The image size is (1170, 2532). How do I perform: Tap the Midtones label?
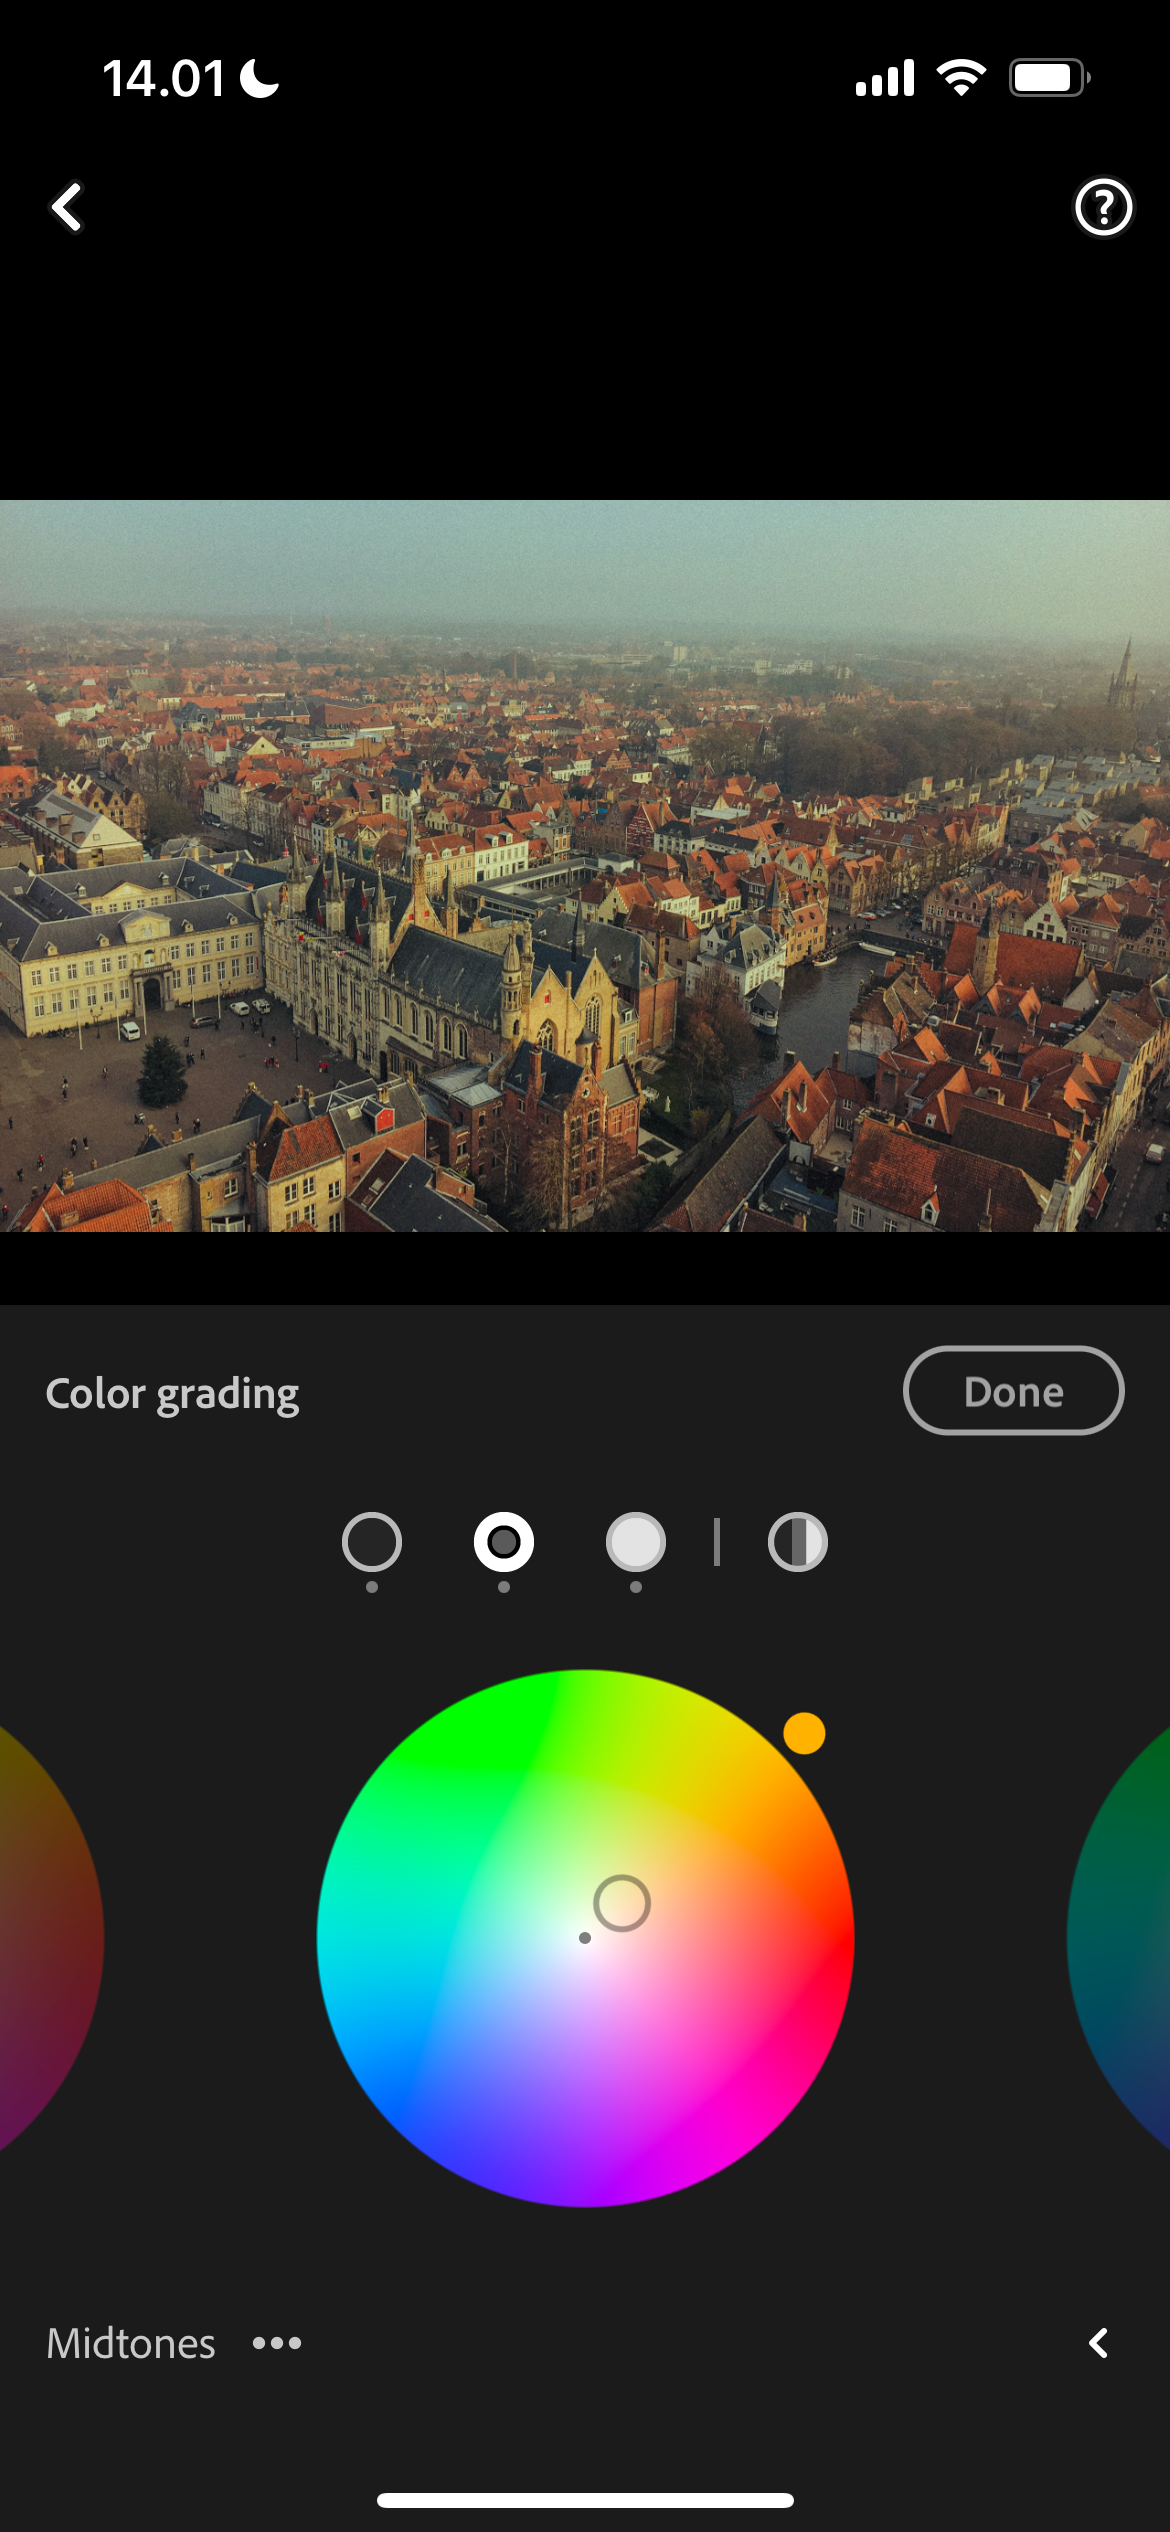point(131,2343)
